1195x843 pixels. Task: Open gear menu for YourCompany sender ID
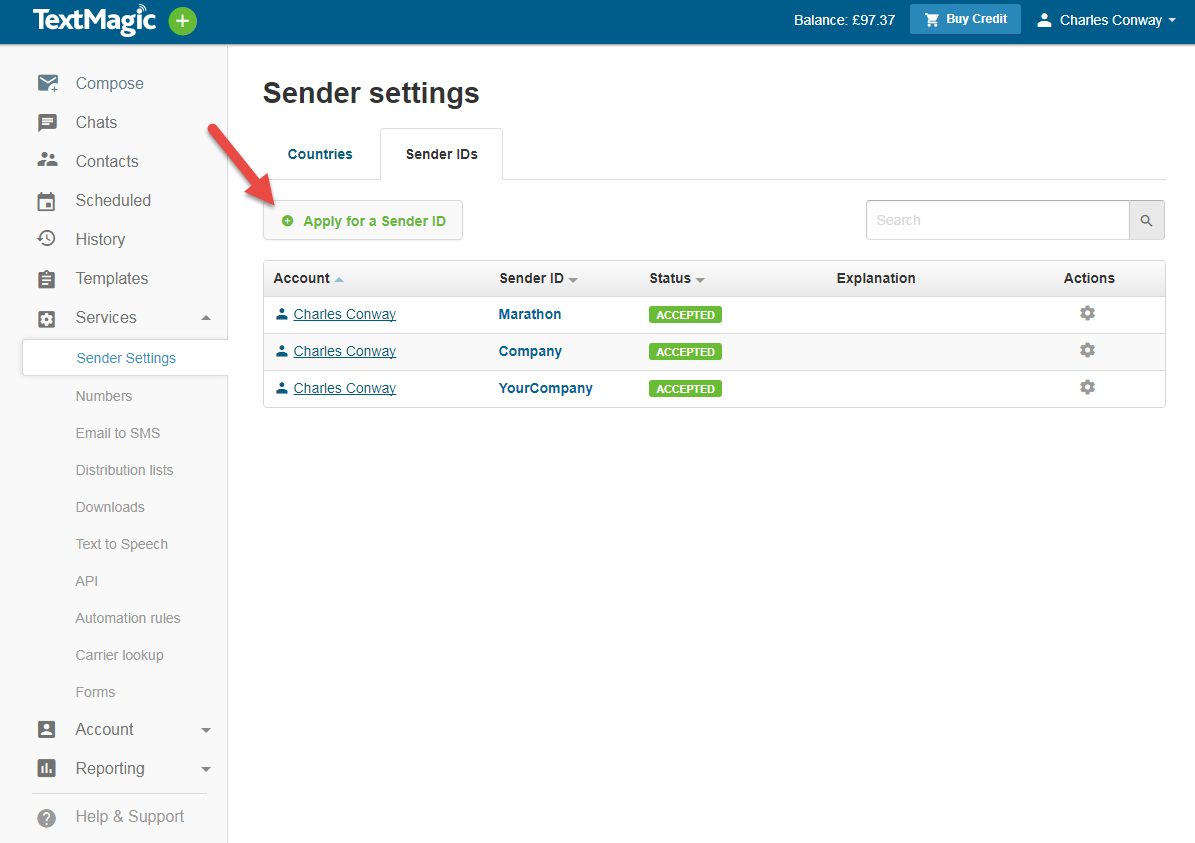1087,387
